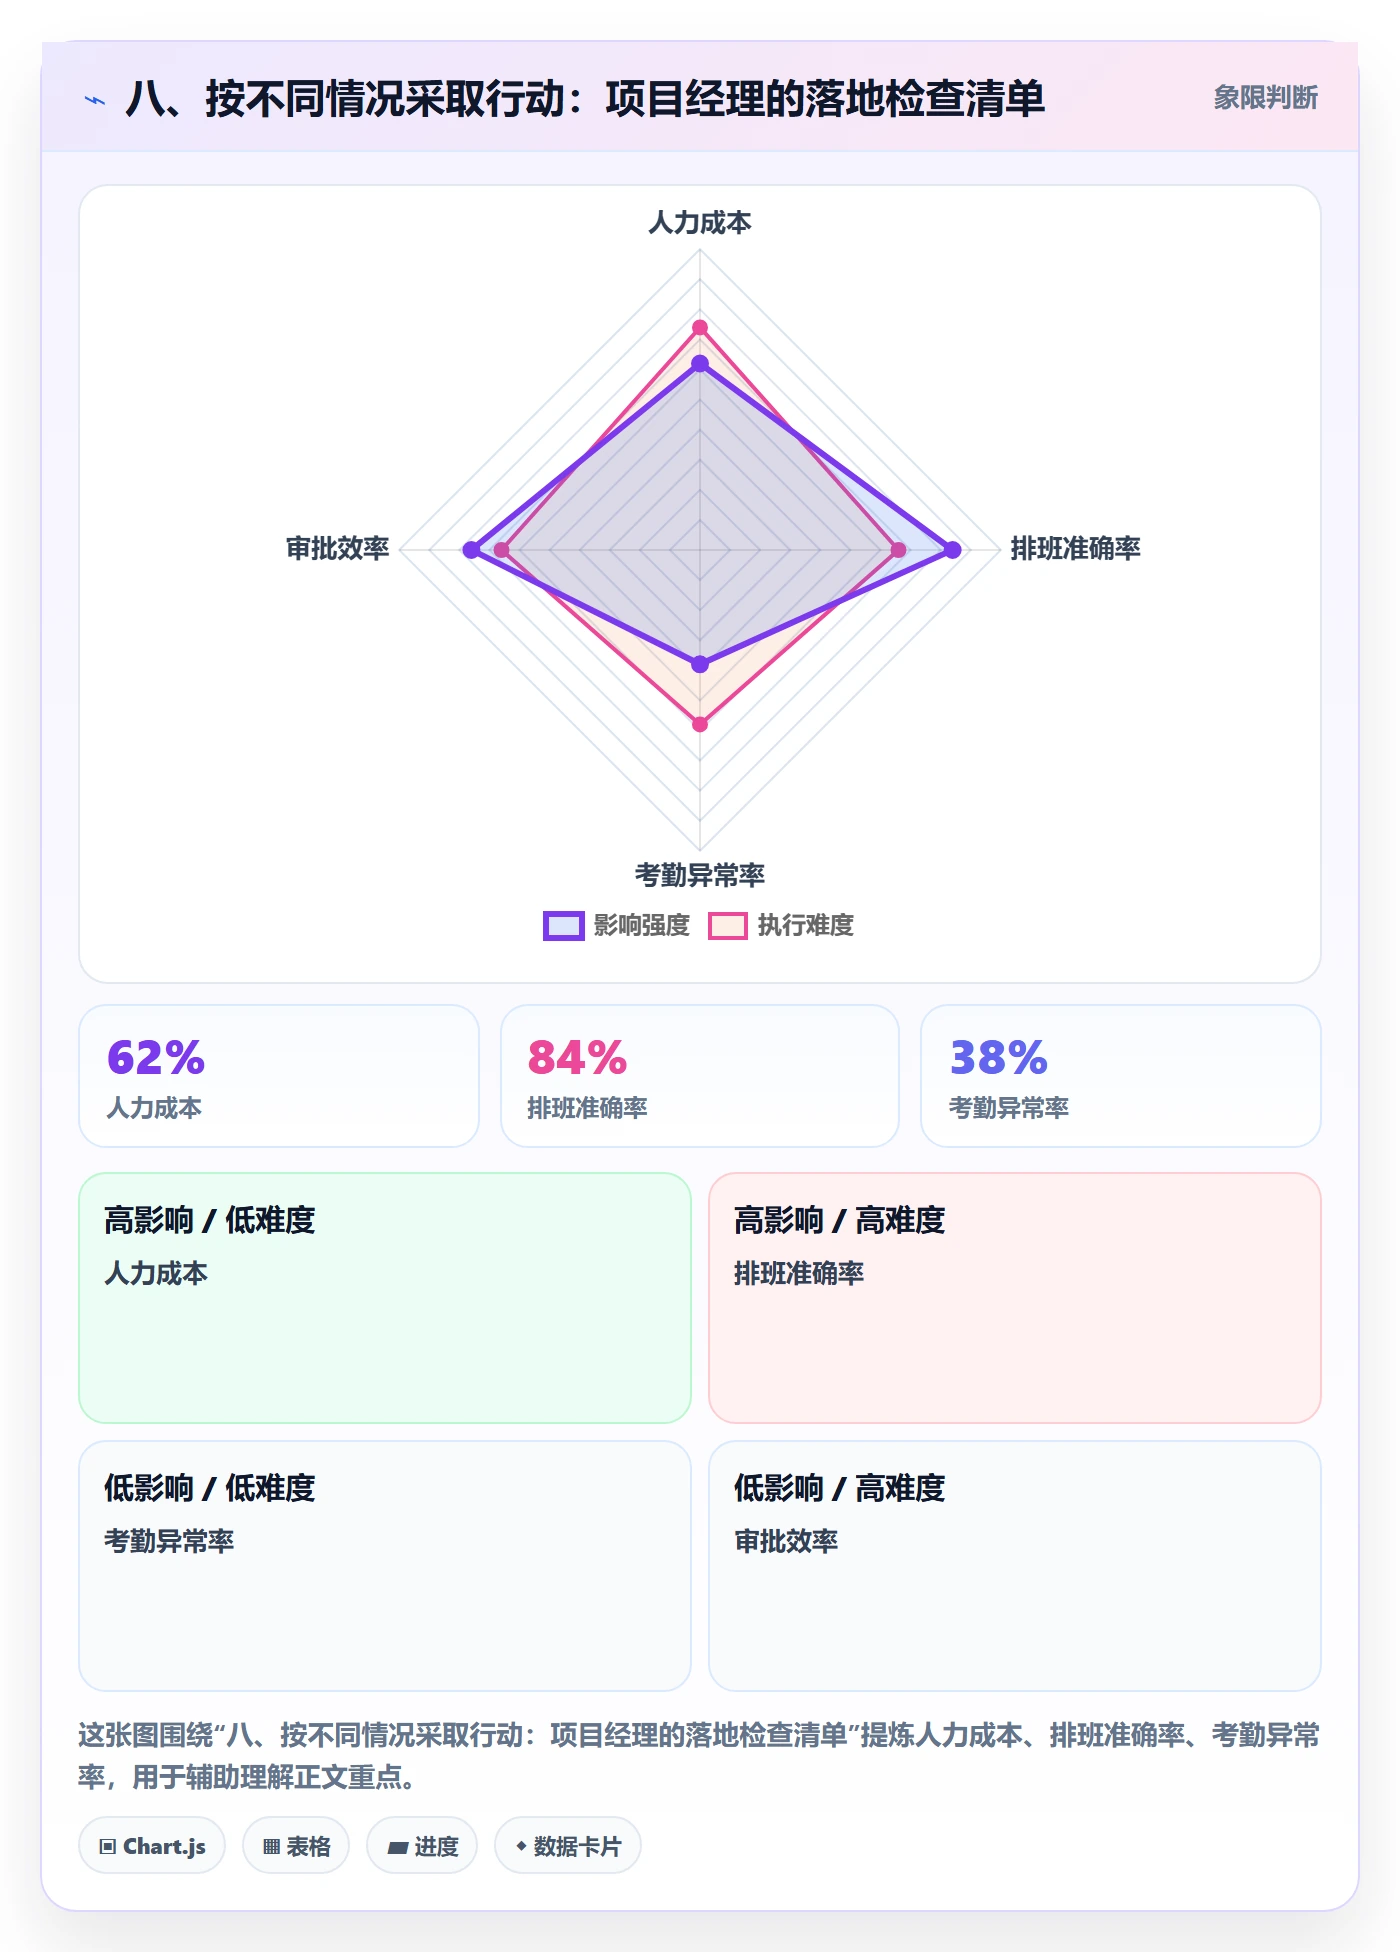Click the purple point on 排班准确率 axis
1400x1952 pixels.
953,550
